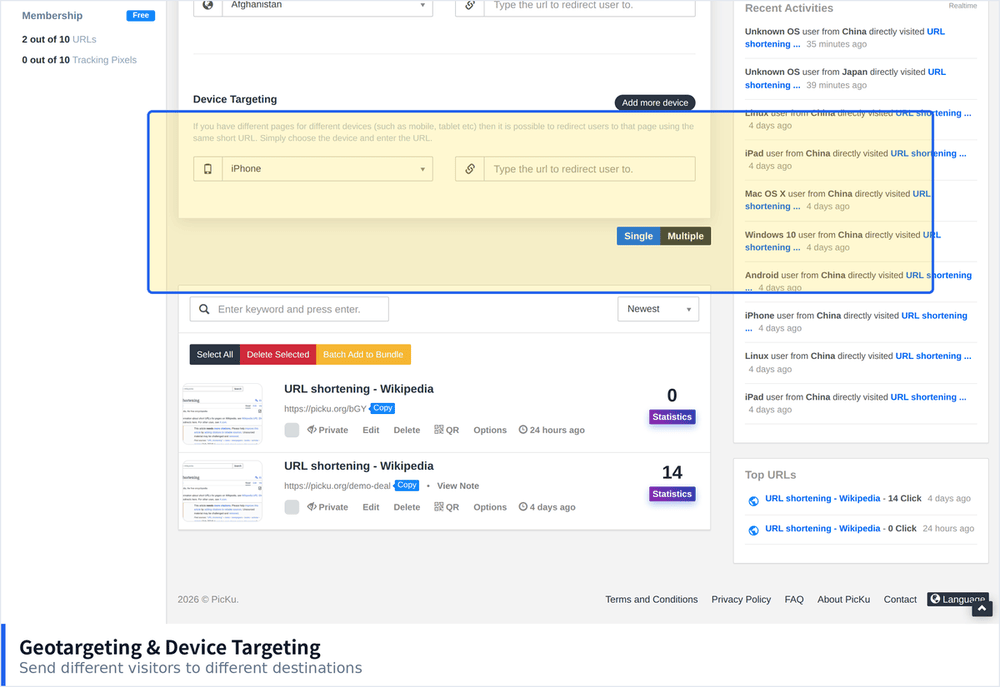The width and height of the screenshot is (1000, 687).
Task: Click Edit on the picku.org/bGY link
Action: (371, 430)
